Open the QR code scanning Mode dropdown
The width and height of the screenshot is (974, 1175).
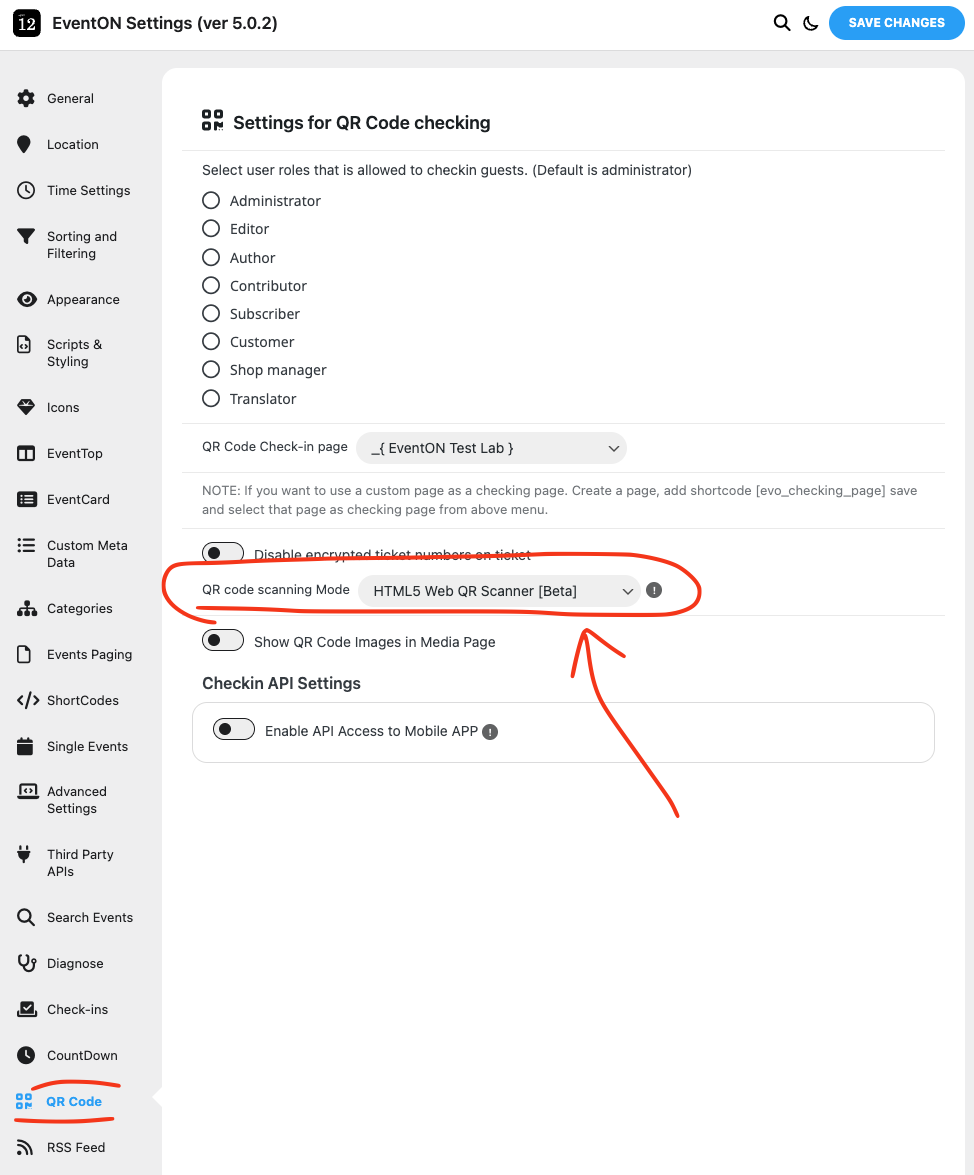pos(499,591)
